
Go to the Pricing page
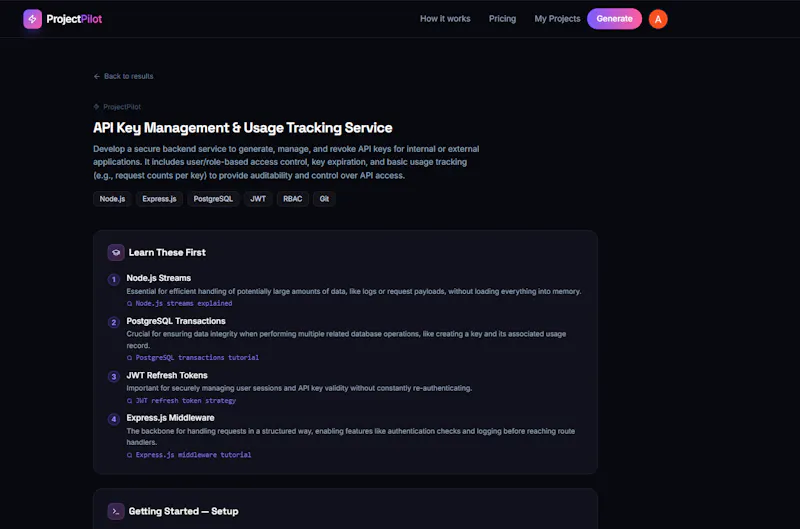pyautogui.click(x=502, y=19)
